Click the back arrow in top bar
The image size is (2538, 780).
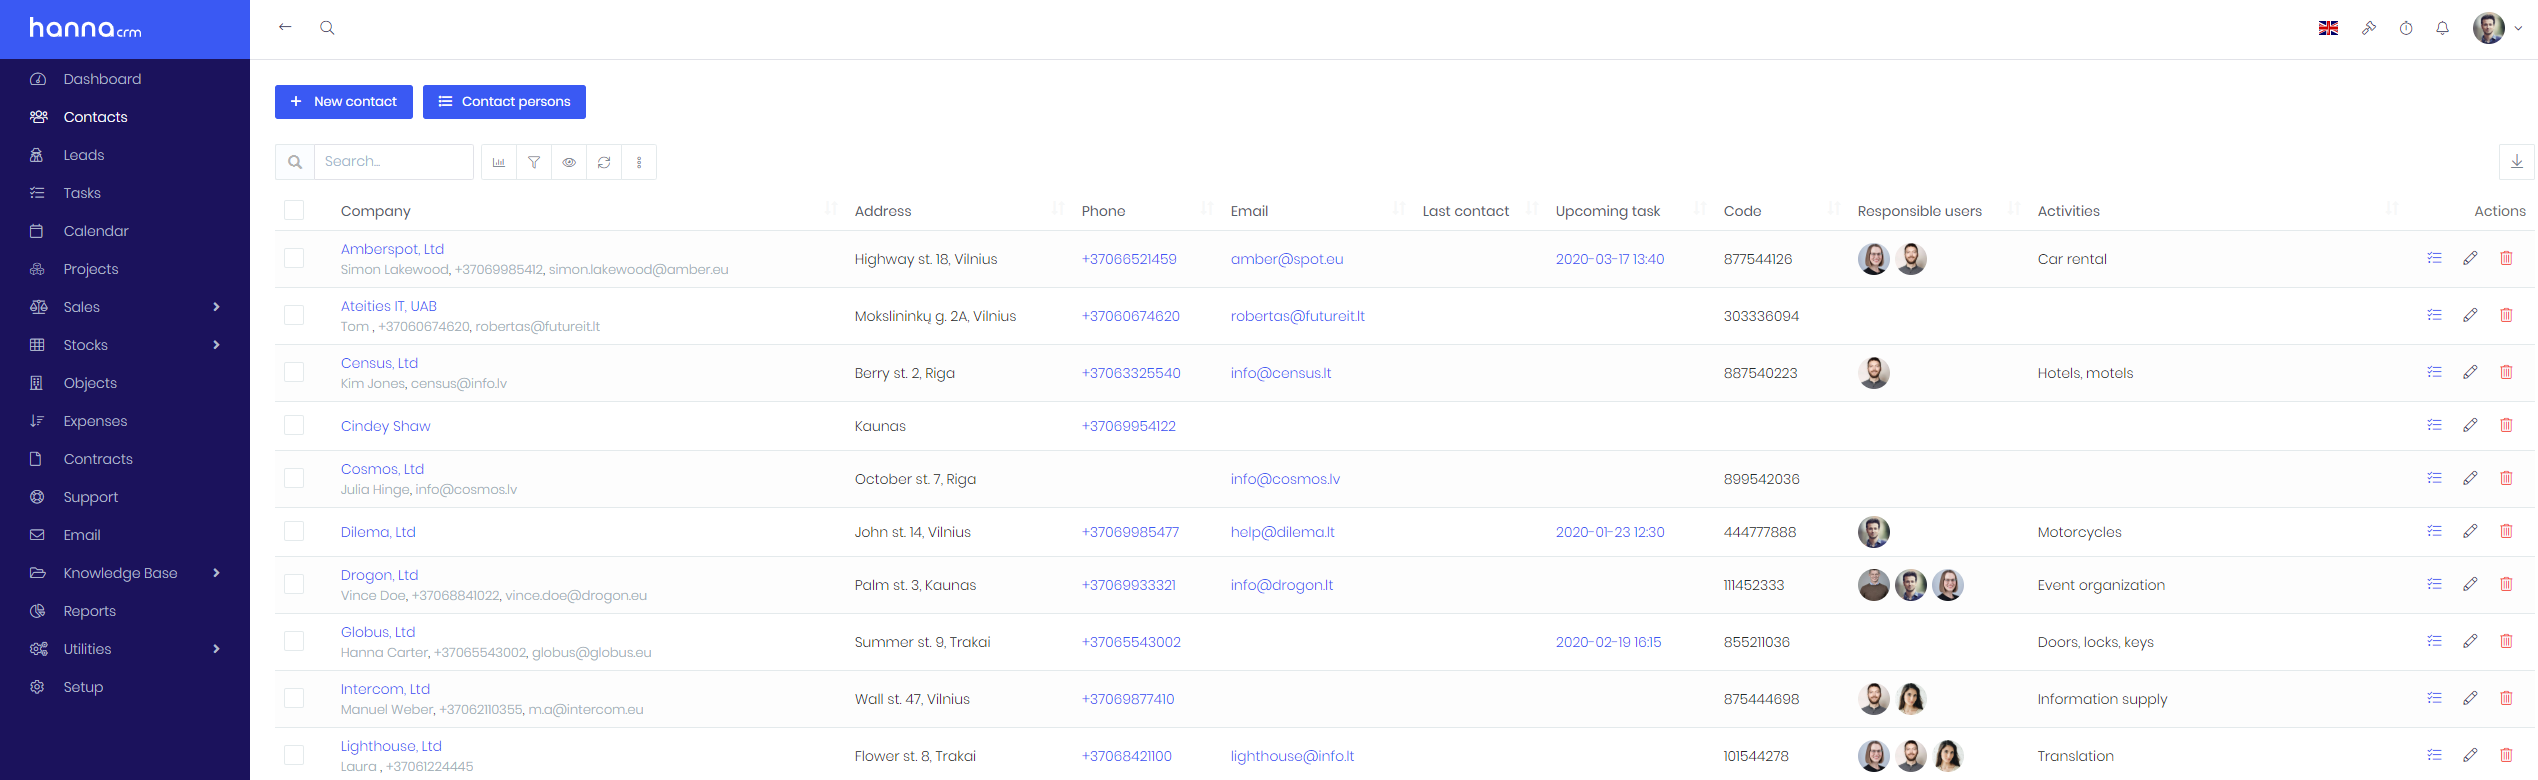[x=285, y=27]
